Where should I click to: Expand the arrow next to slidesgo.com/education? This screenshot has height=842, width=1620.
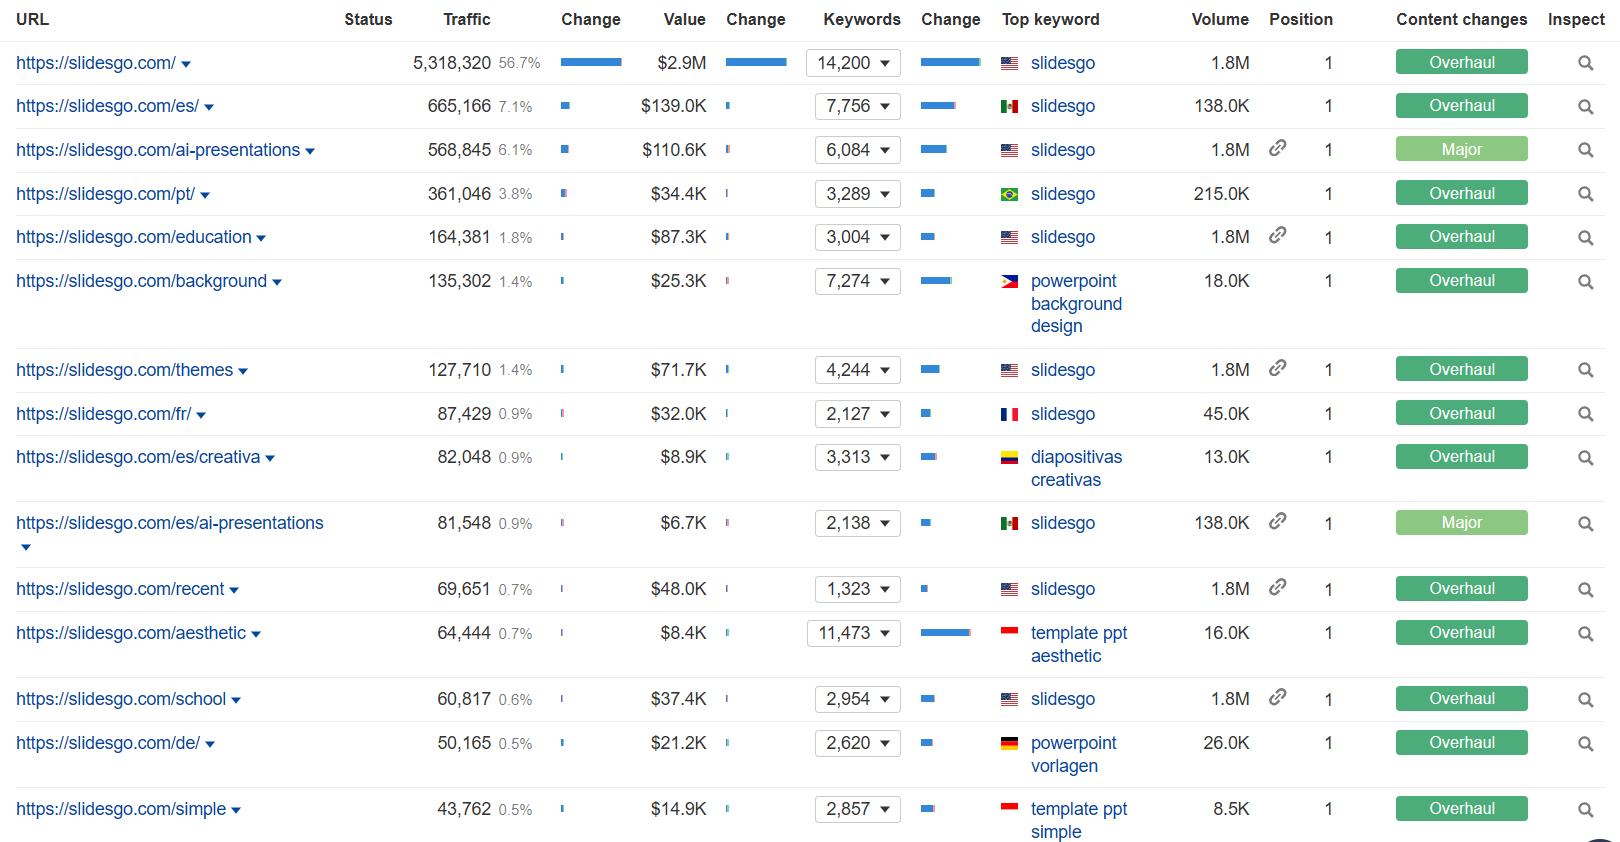click(261, 238)
